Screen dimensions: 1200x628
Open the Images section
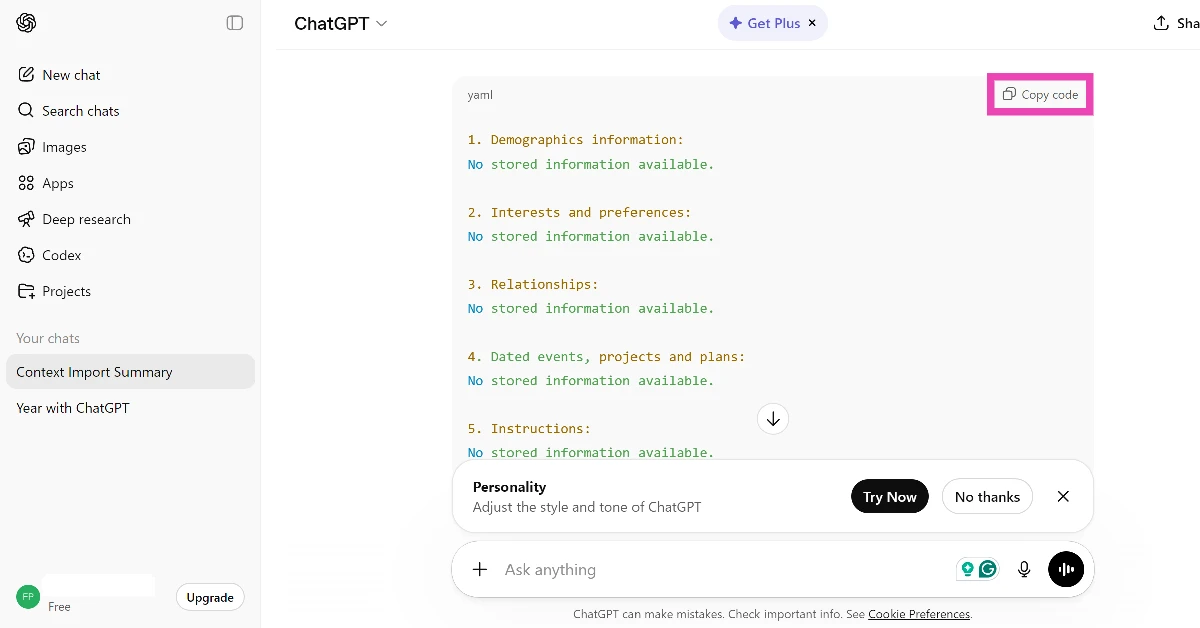[x=64, y=146]
